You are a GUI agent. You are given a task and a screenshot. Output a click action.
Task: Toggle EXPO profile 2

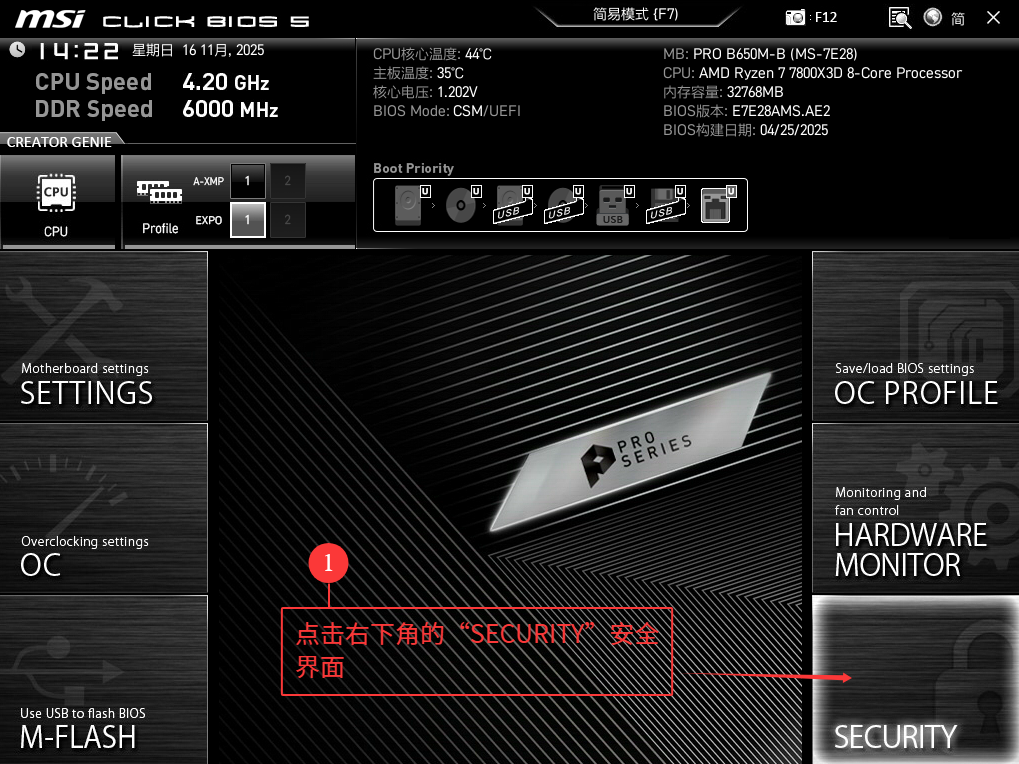pos(287,219)
